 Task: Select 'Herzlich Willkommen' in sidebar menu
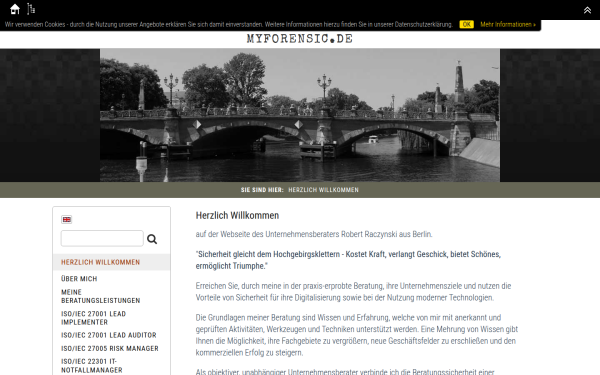click(101, 262)
